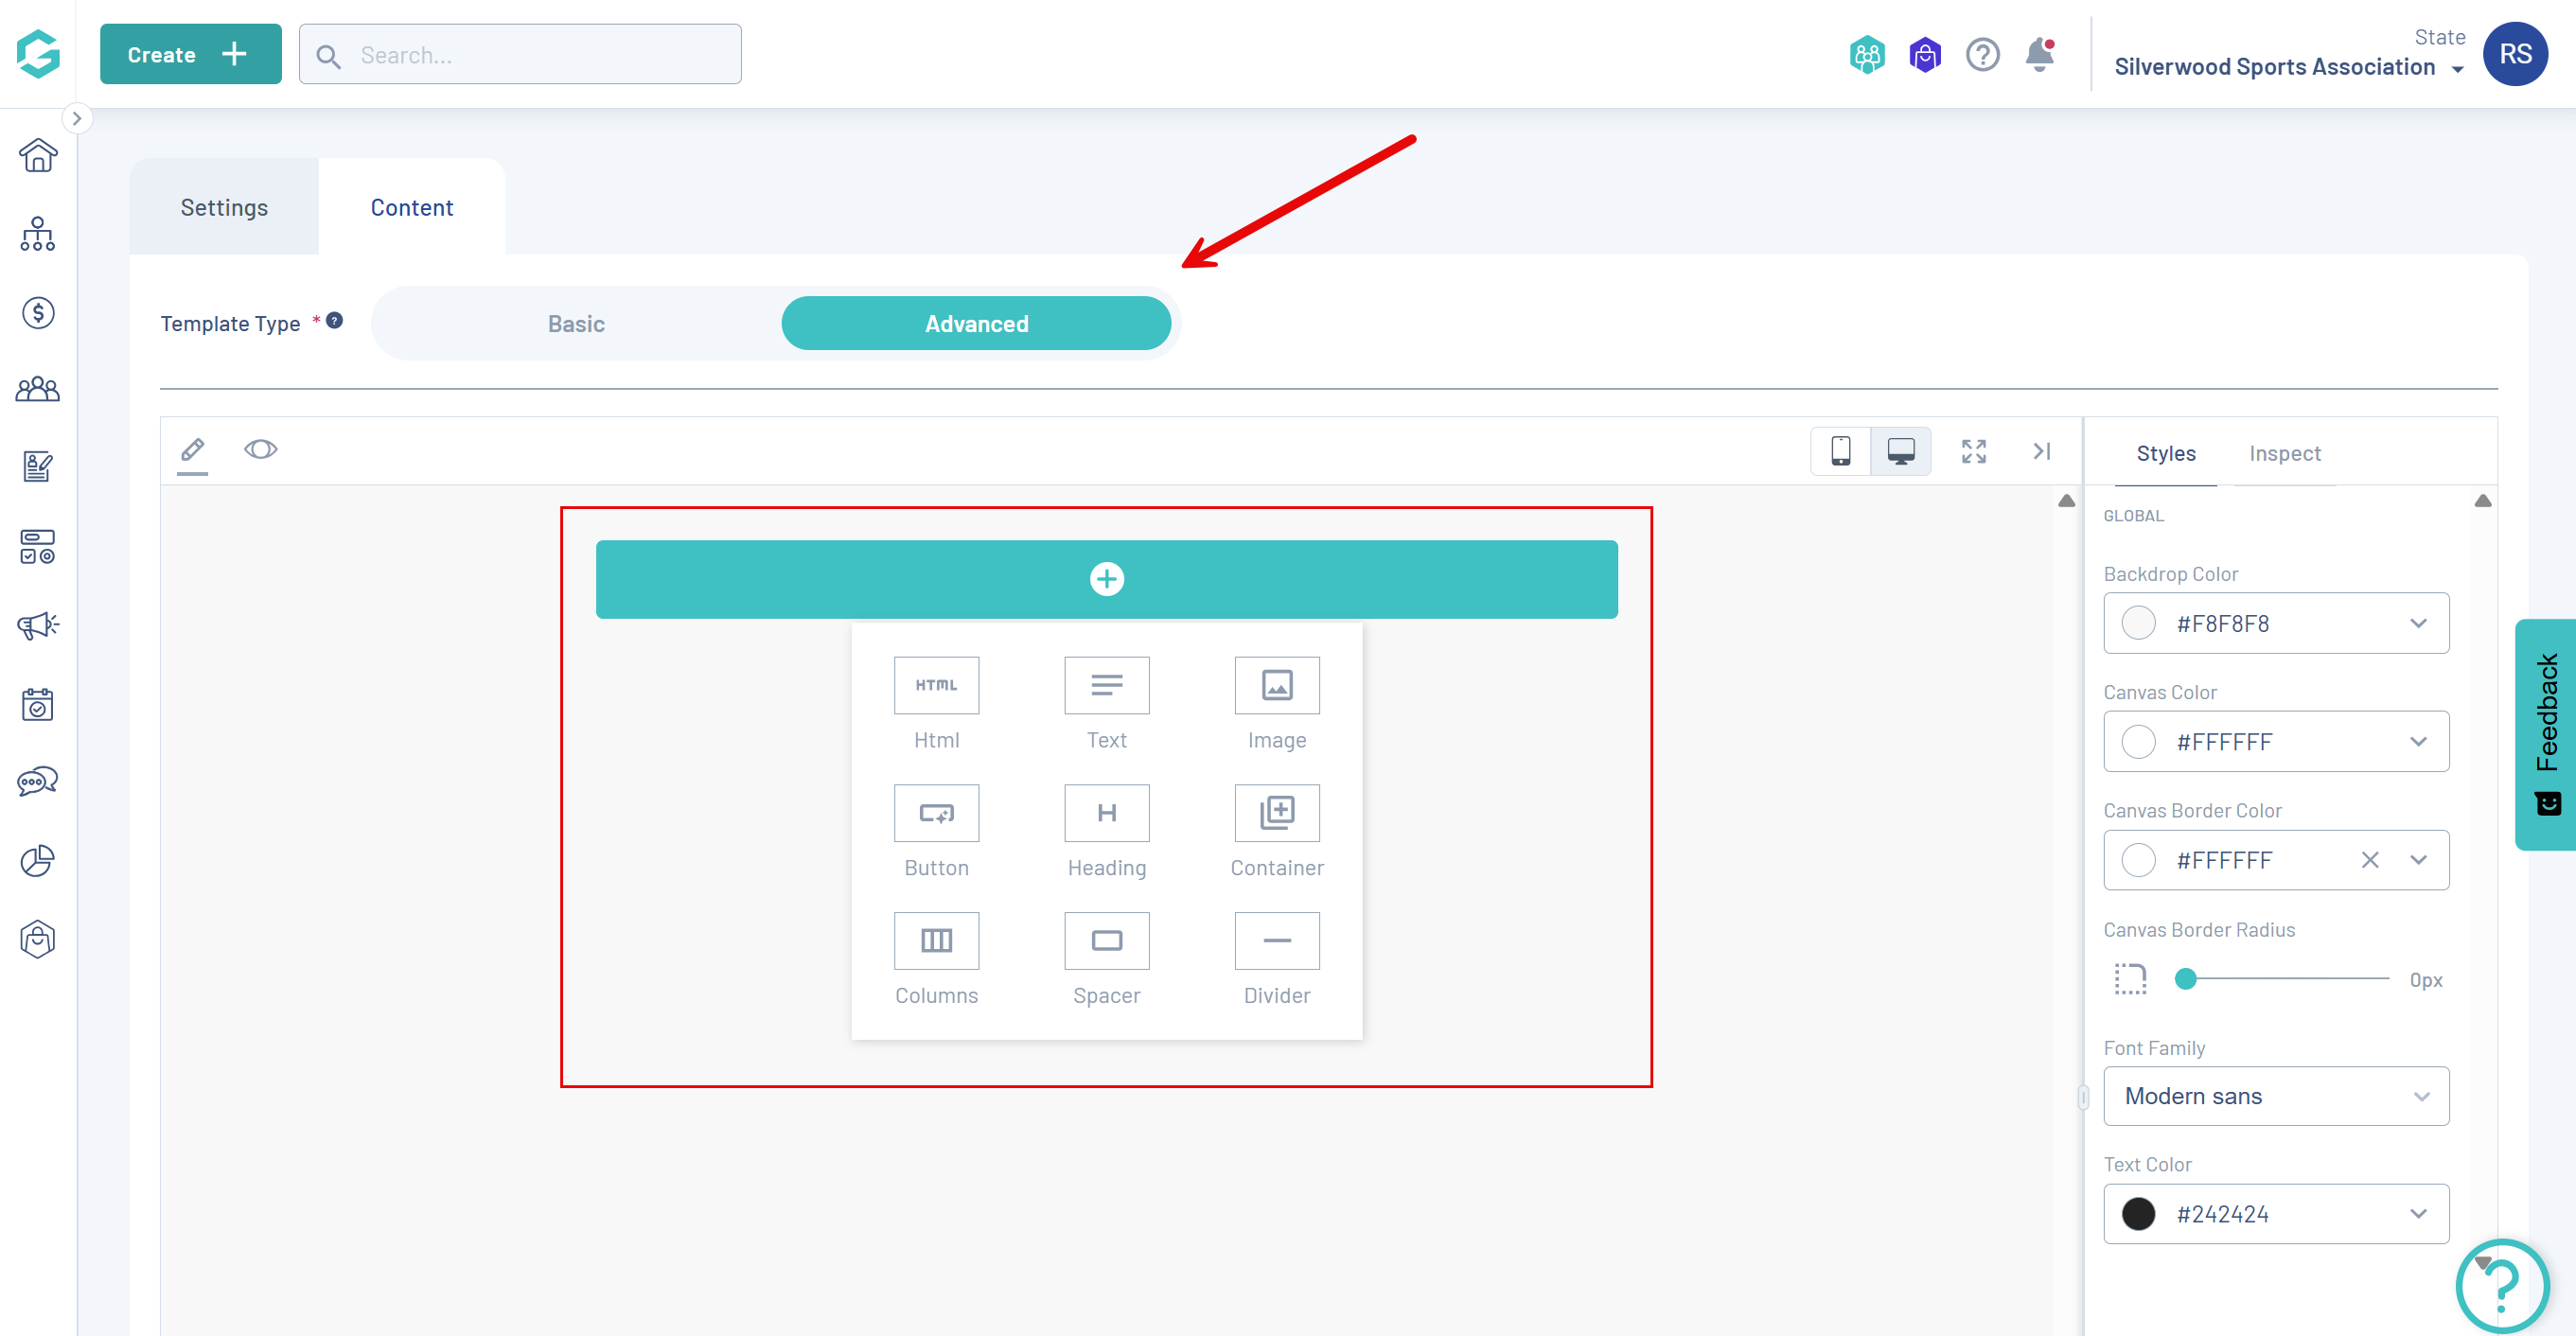Open the Font Family dropdown

(x=2275, y=1096)
